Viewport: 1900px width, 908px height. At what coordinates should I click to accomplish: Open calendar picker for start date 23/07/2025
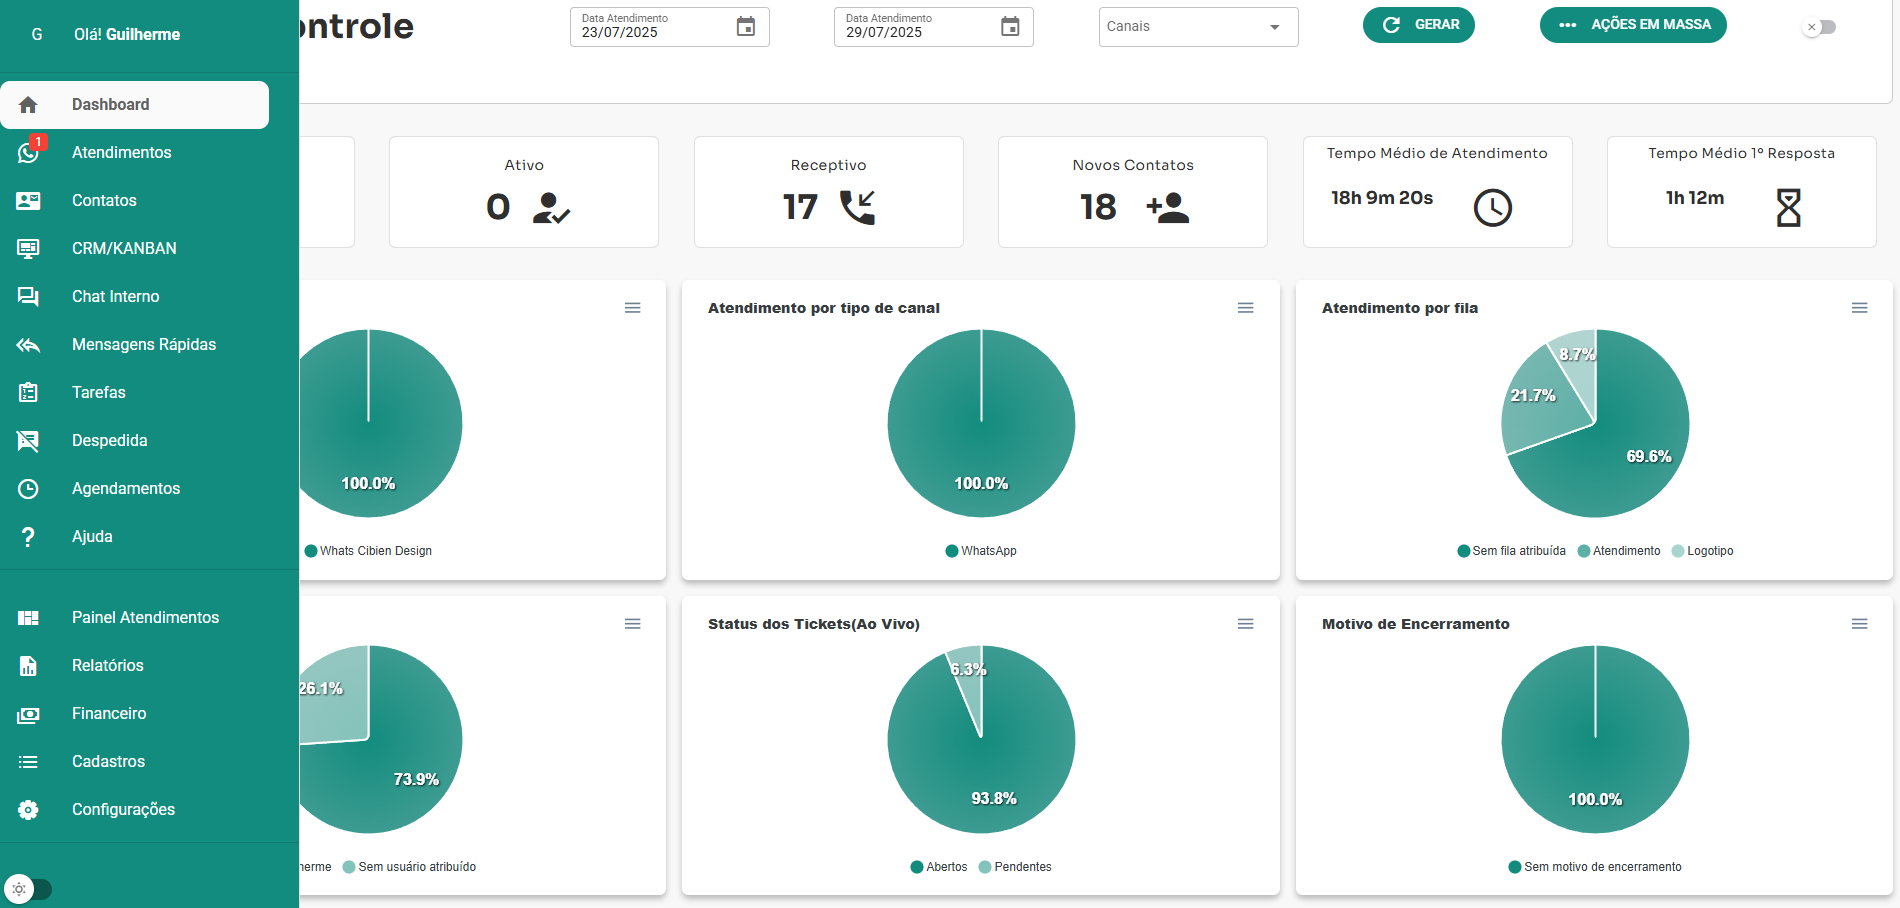coord(745,27)
